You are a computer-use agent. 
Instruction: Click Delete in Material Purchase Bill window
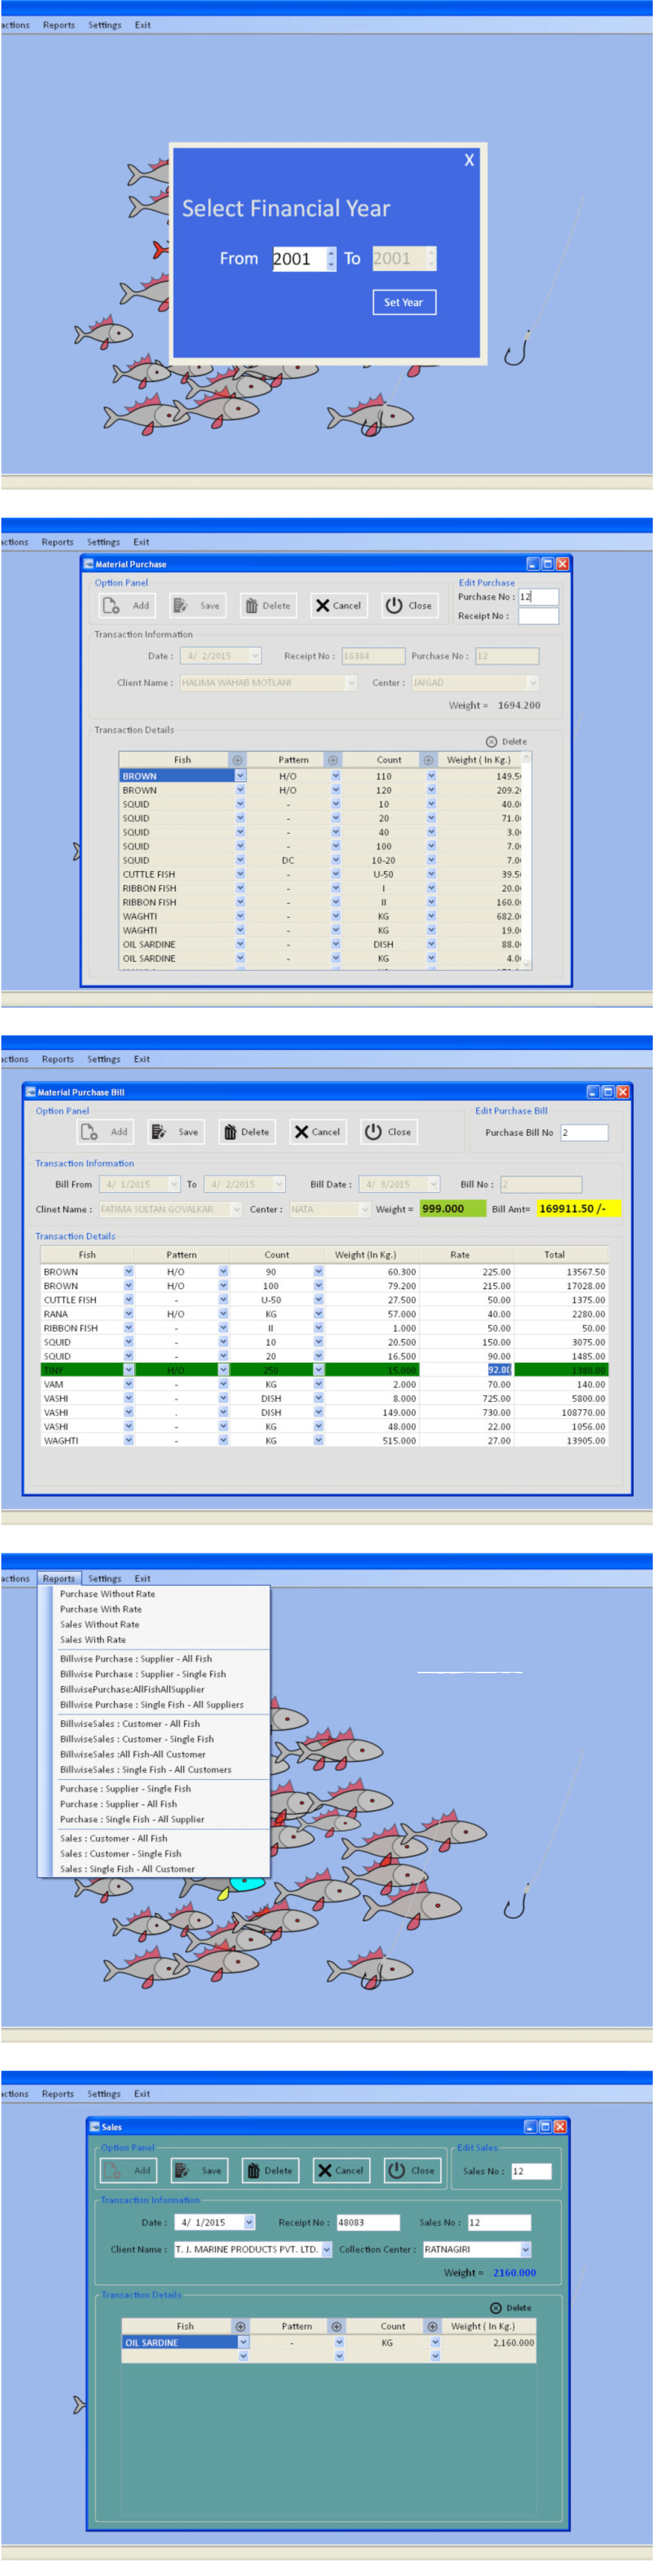tap(246, 1132)
